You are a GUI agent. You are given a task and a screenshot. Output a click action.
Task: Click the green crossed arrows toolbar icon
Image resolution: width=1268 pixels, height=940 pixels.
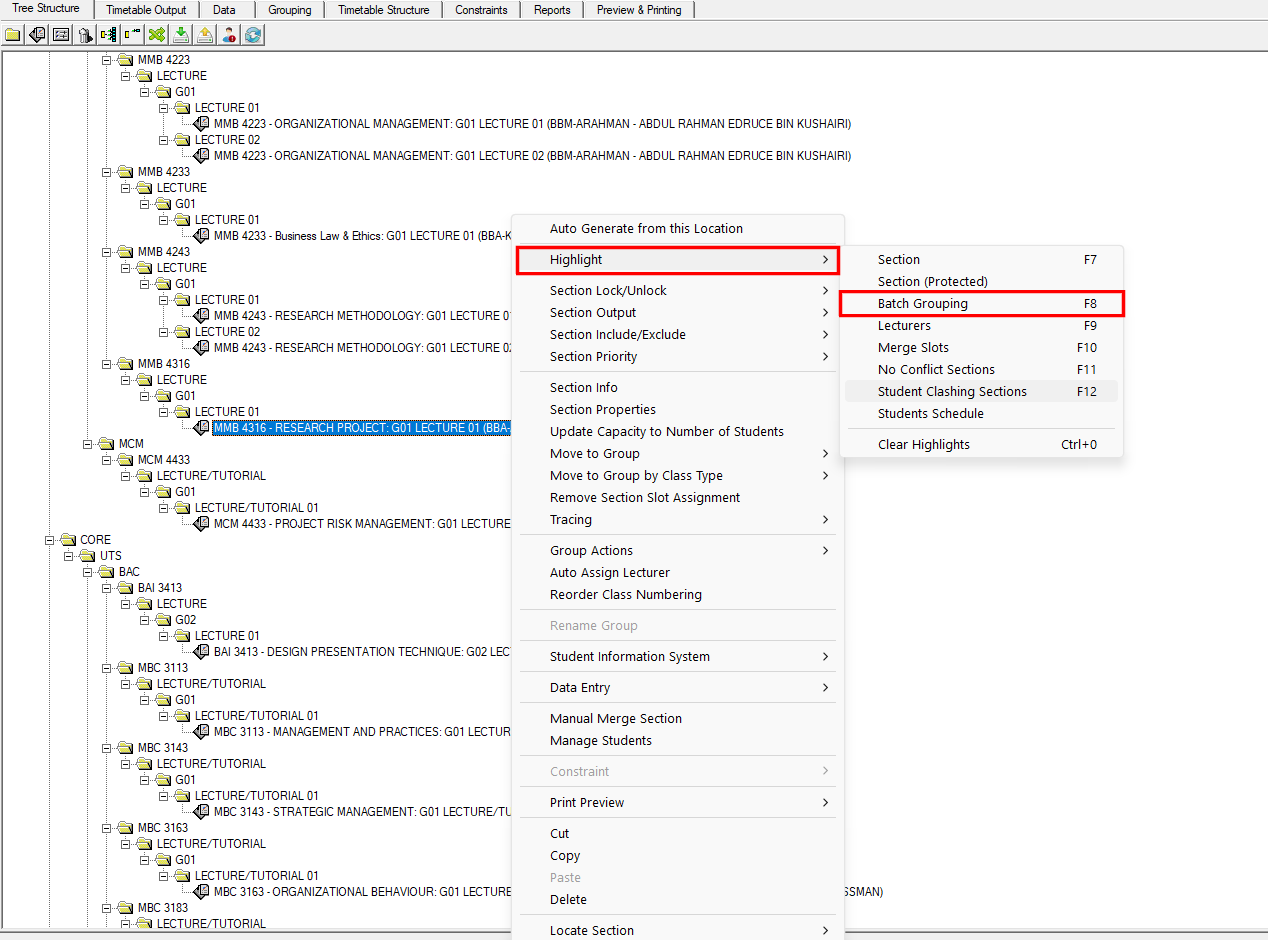157,35
